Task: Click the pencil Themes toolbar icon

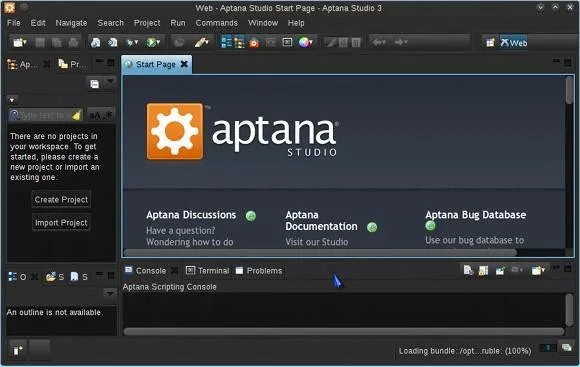Action: point(201,43)
